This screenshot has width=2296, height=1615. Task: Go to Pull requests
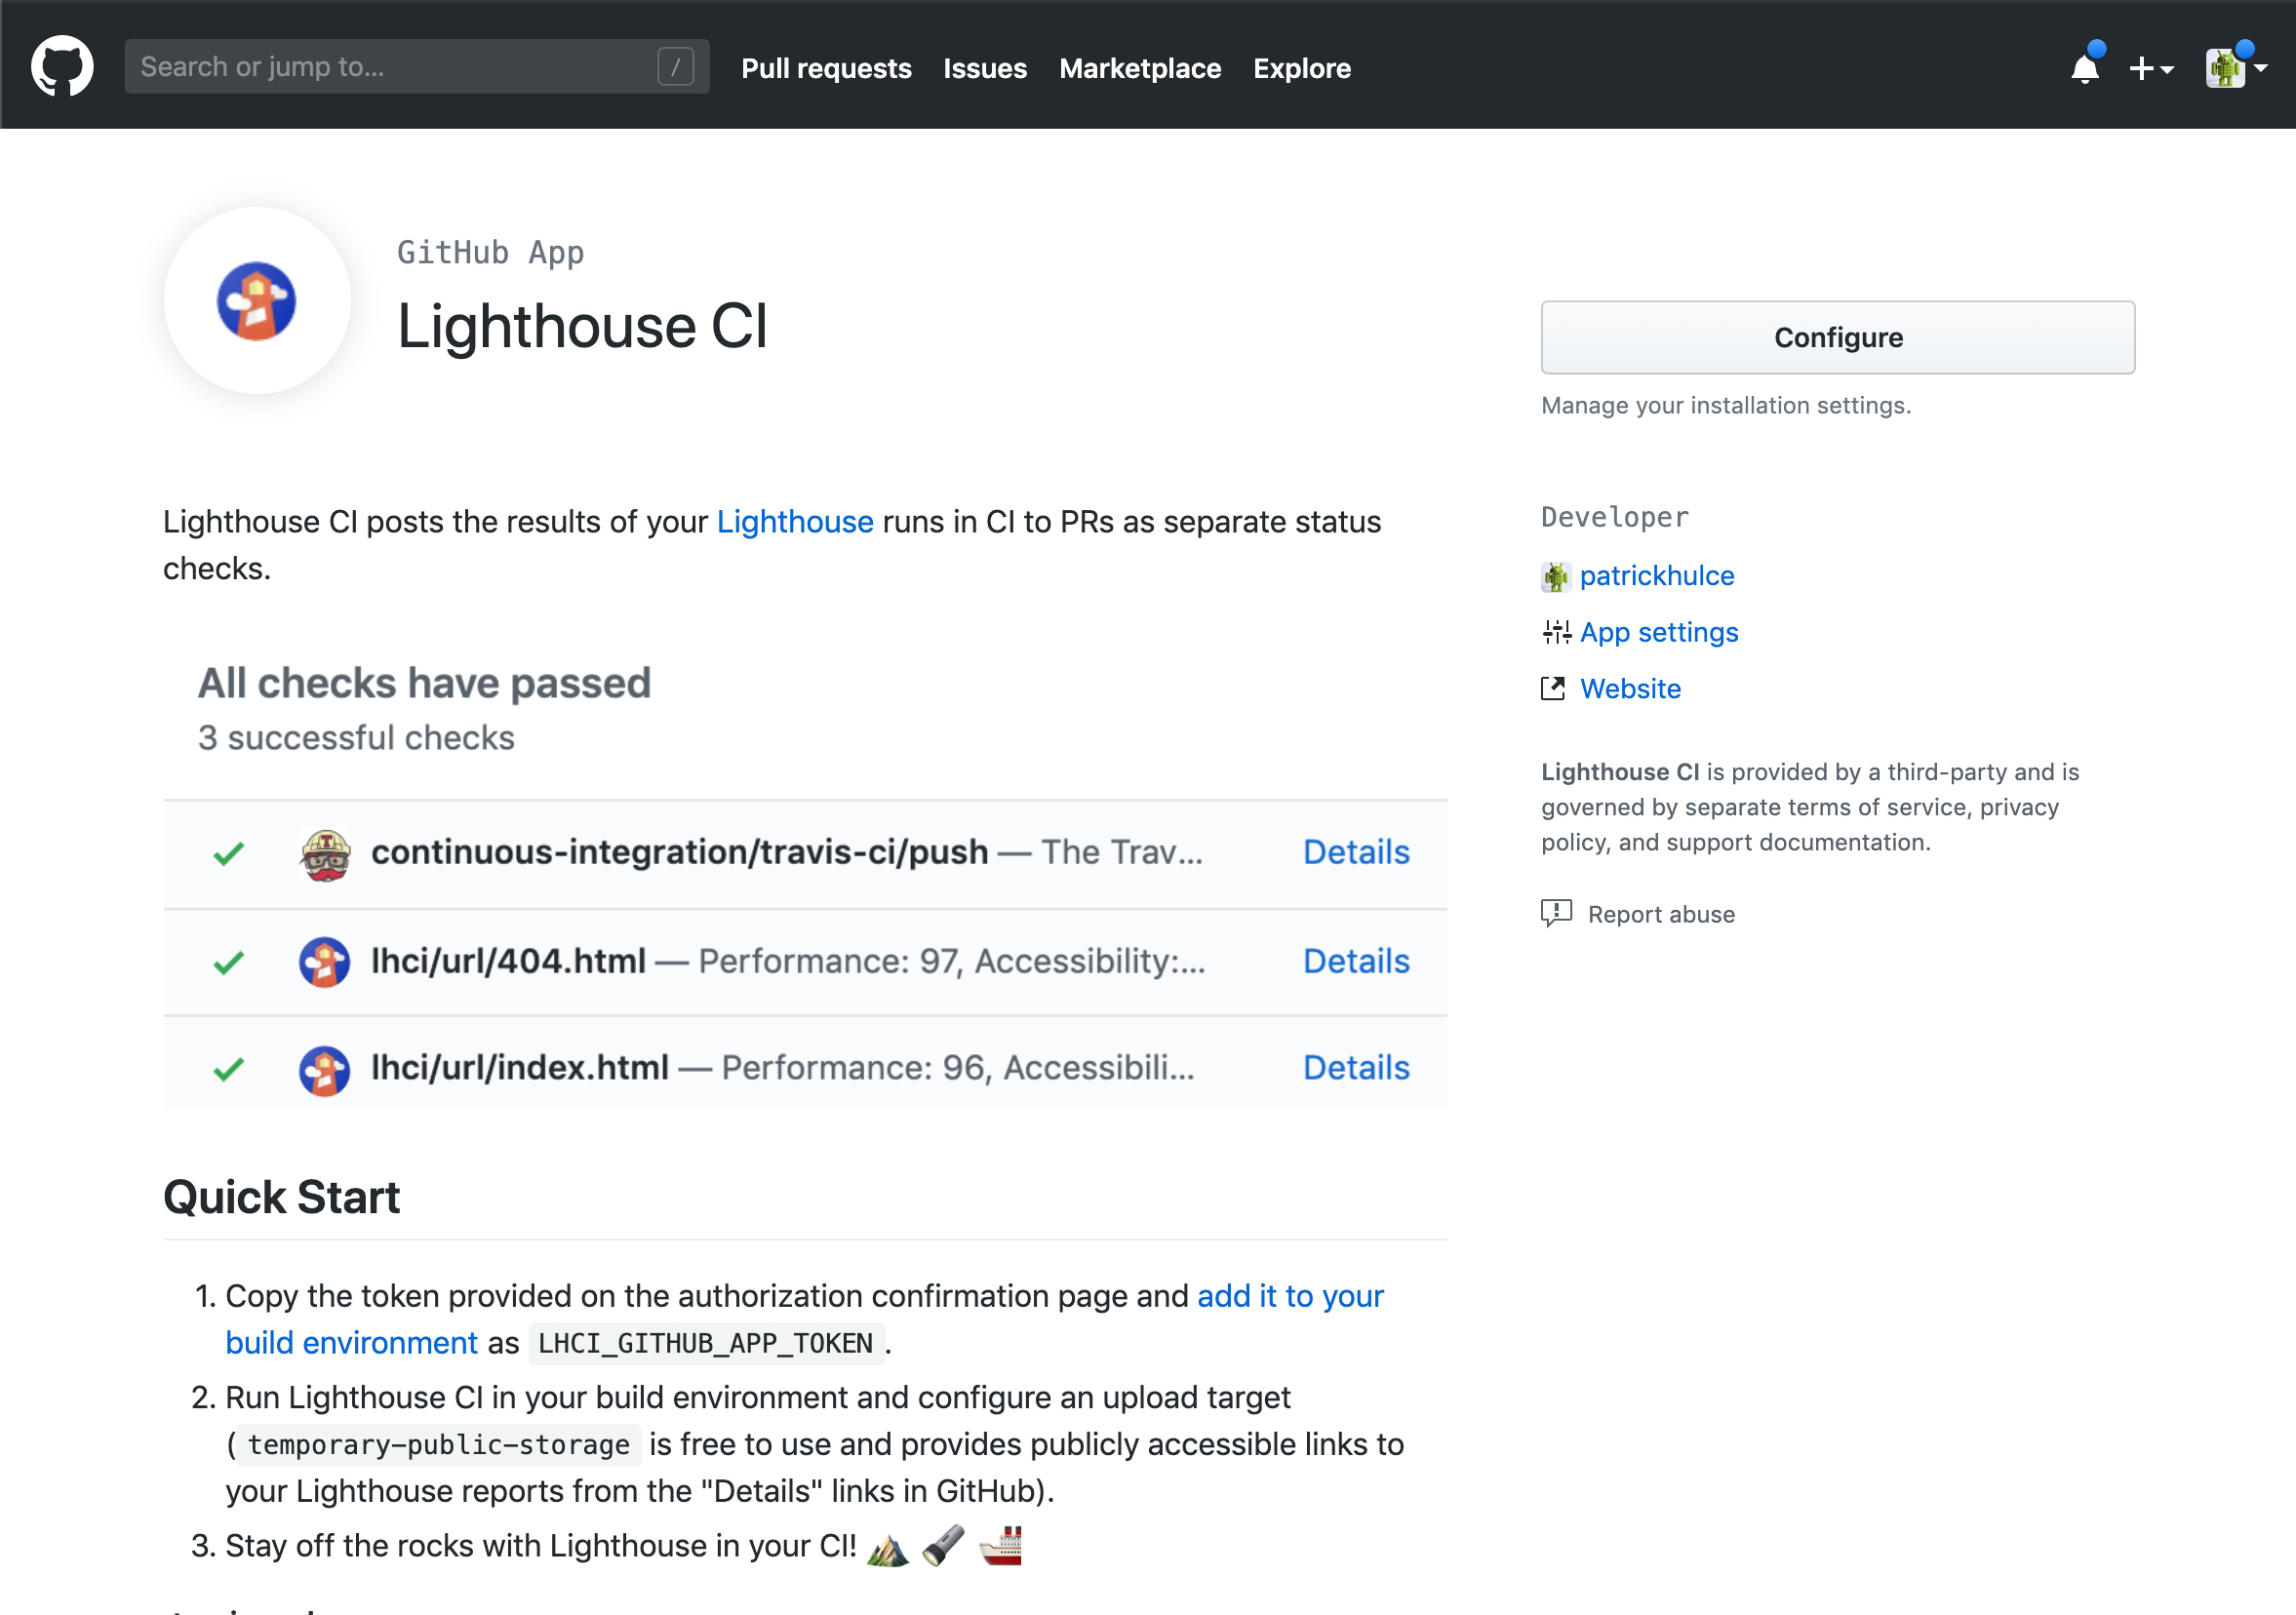[826, 68]
